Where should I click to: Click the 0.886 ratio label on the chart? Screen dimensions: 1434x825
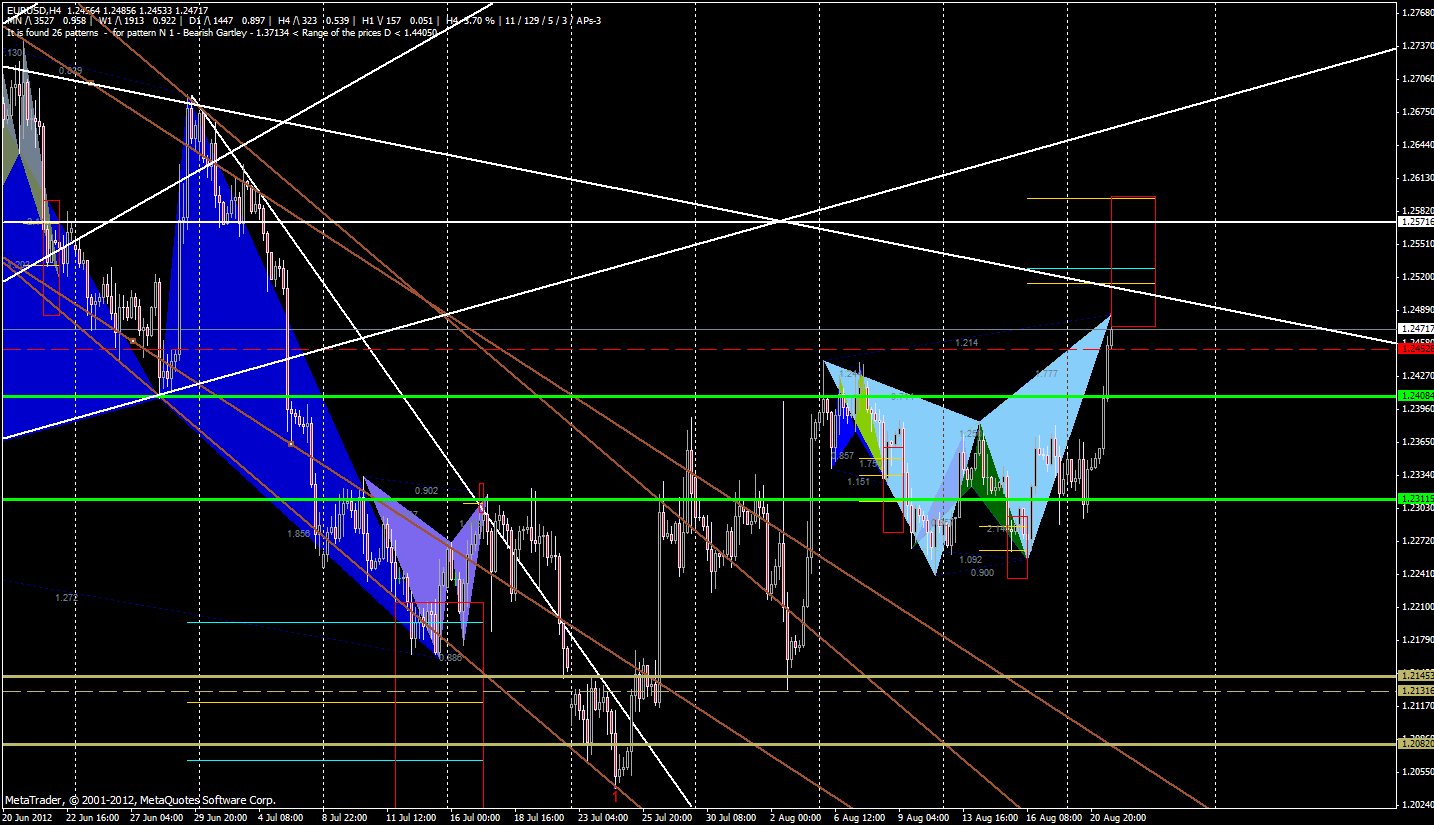click(450, 657)
